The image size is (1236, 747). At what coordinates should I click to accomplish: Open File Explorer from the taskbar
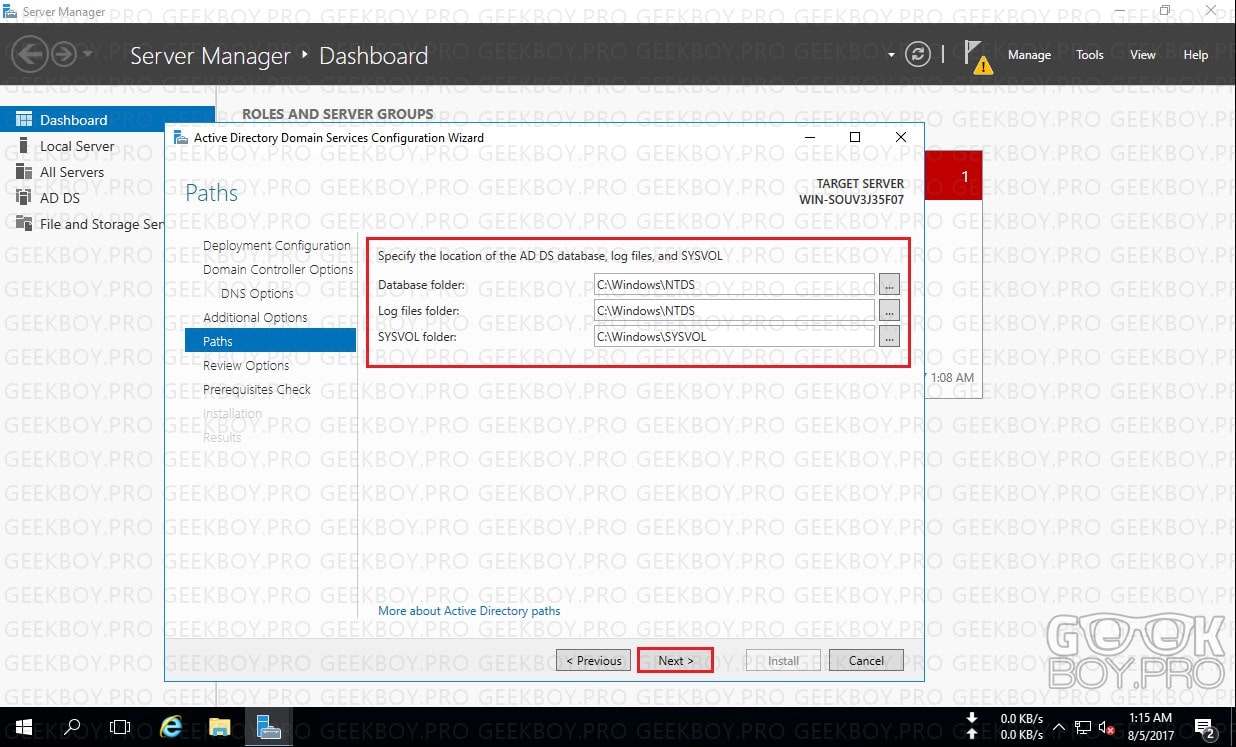pos(220,727)
